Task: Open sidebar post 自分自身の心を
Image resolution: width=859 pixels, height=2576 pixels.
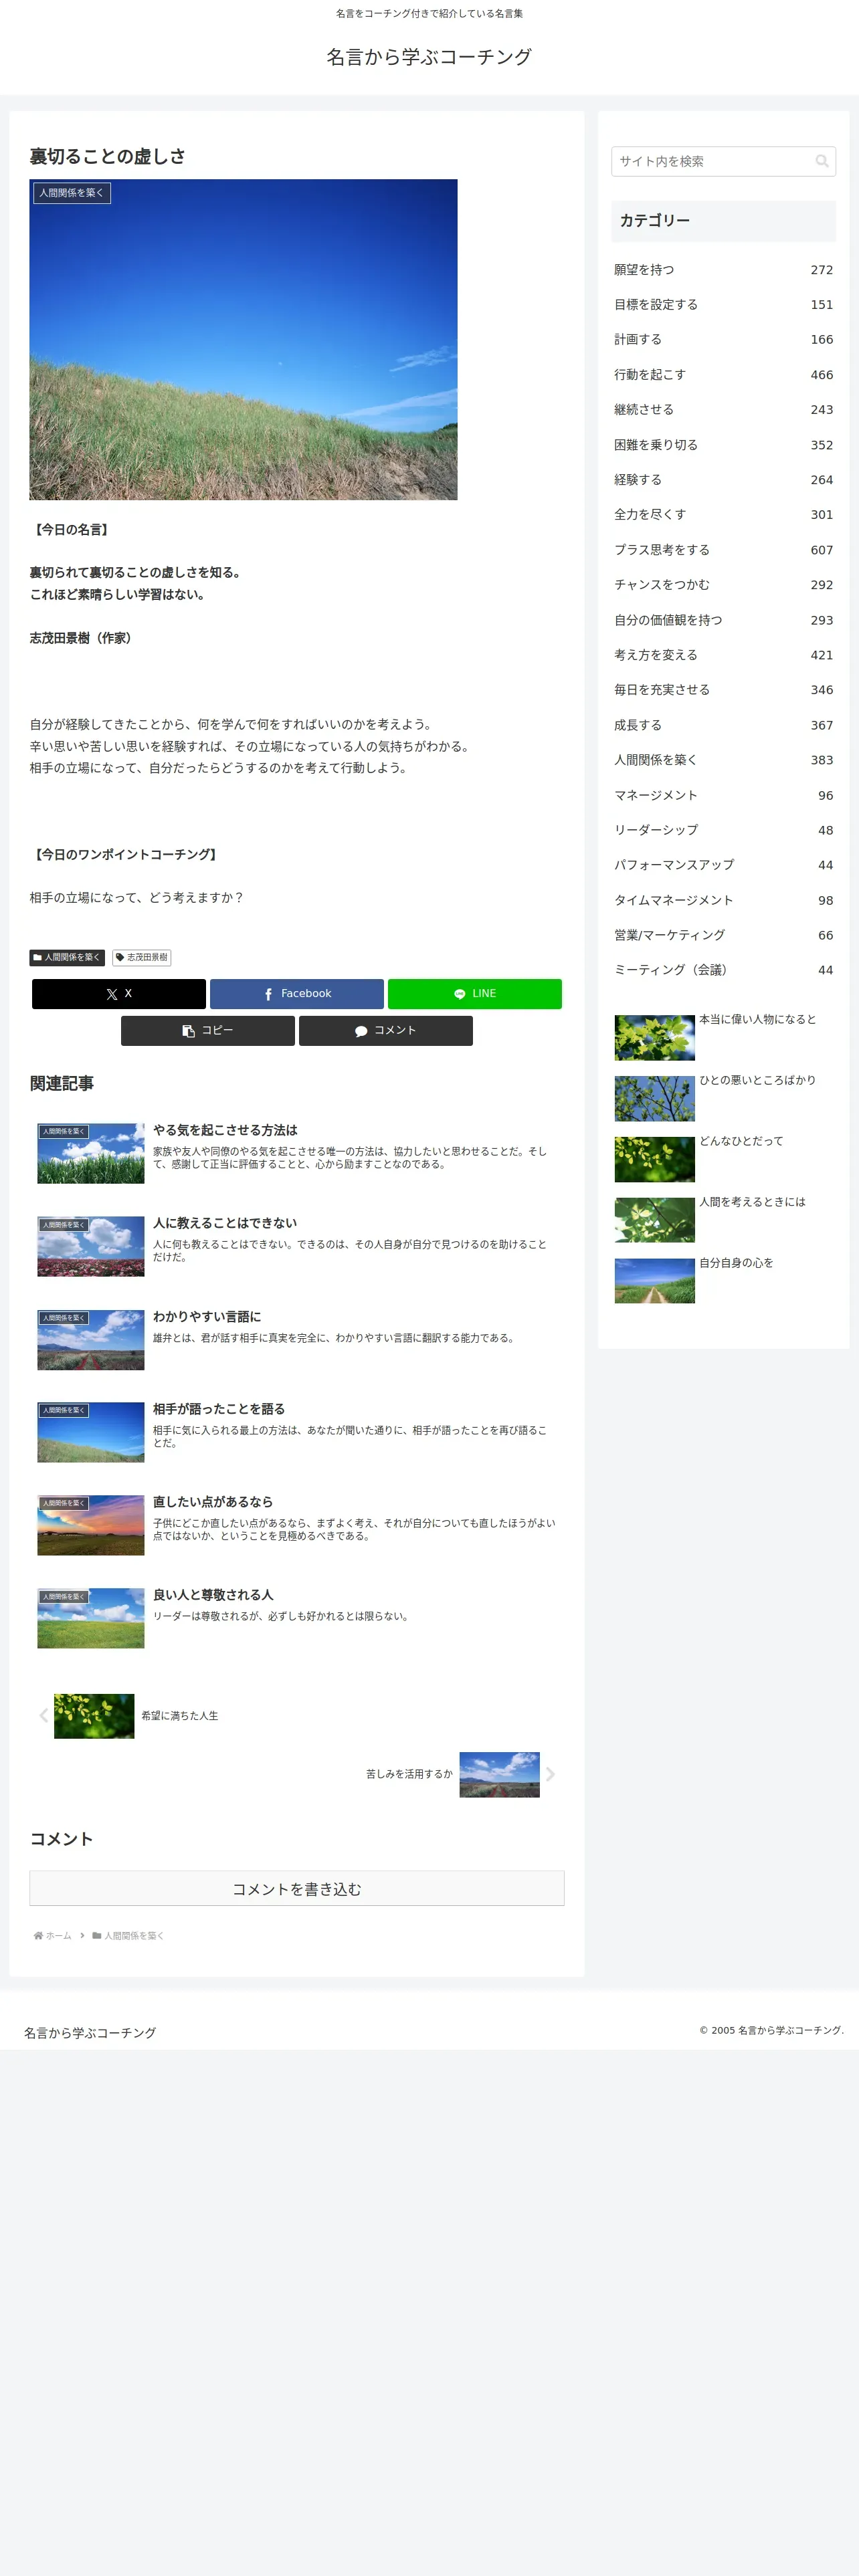Action: pyautogui.click(x=723, y=1282)
